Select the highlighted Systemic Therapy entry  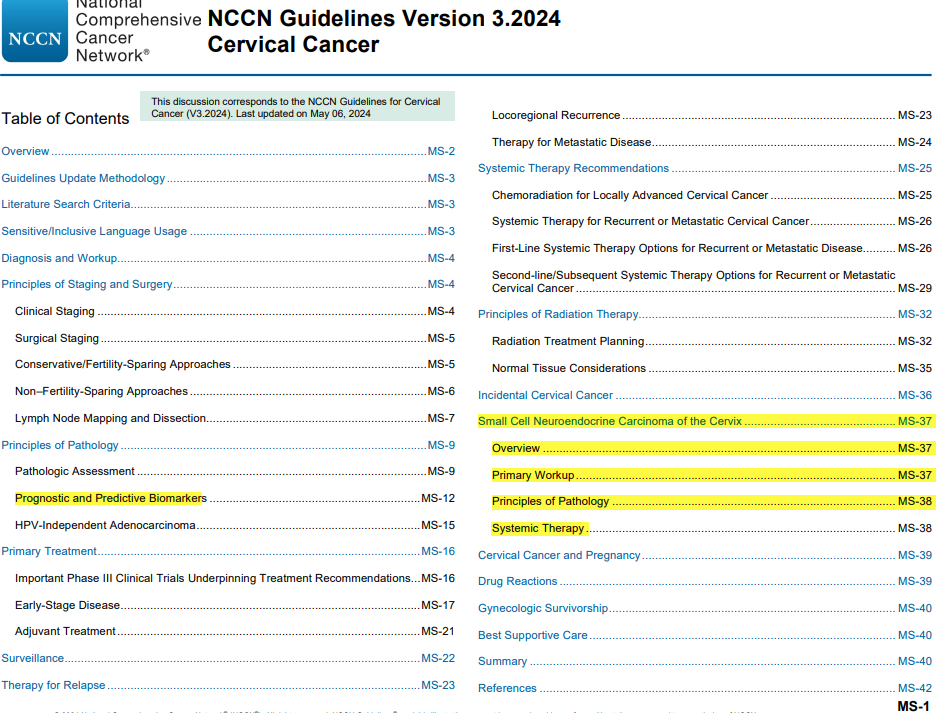pyautogui.click(x=712, y=529)
